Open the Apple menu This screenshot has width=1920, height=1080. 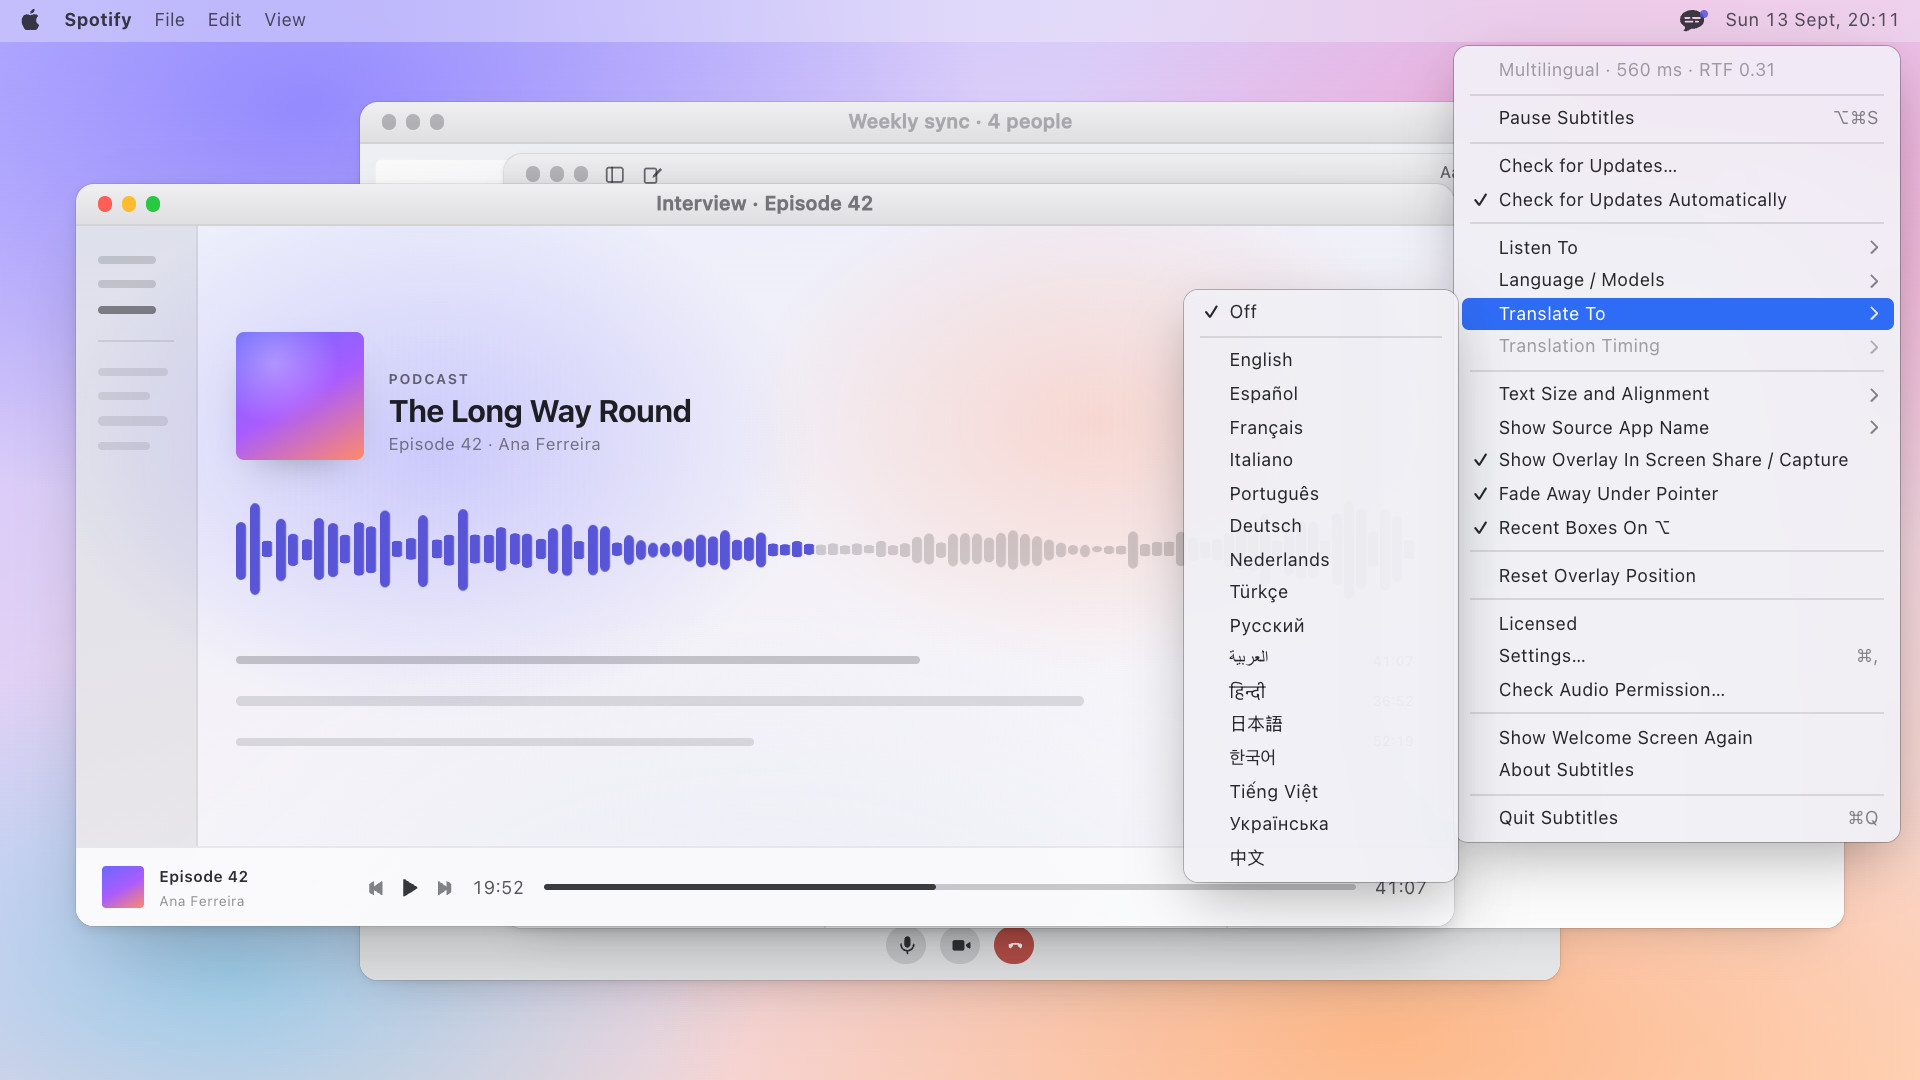[x=30, y=20]
